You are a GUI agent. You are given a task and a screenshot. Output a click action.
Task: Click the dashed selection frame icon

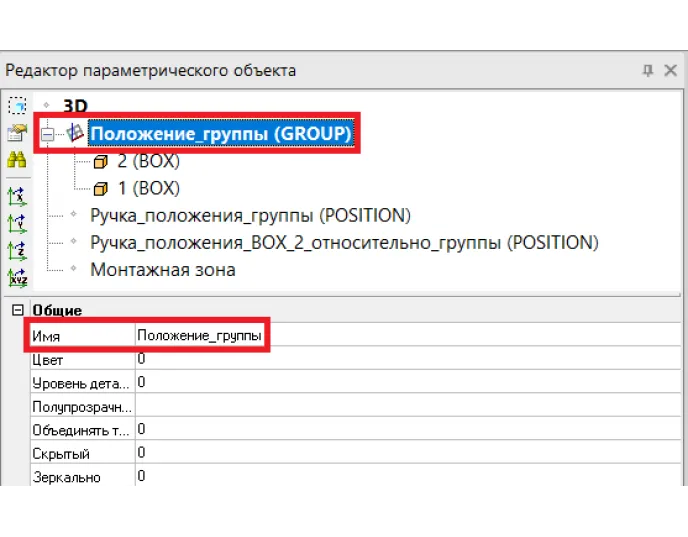(x=17, y=106)
